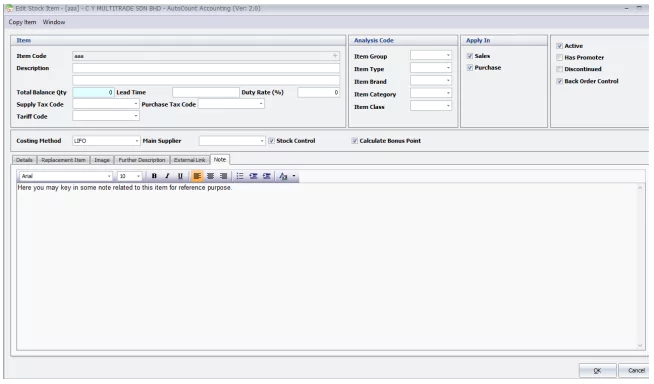The image size is (654, 384).
Task: Uncheck Sales under Apply In
Action: point(470,56)
